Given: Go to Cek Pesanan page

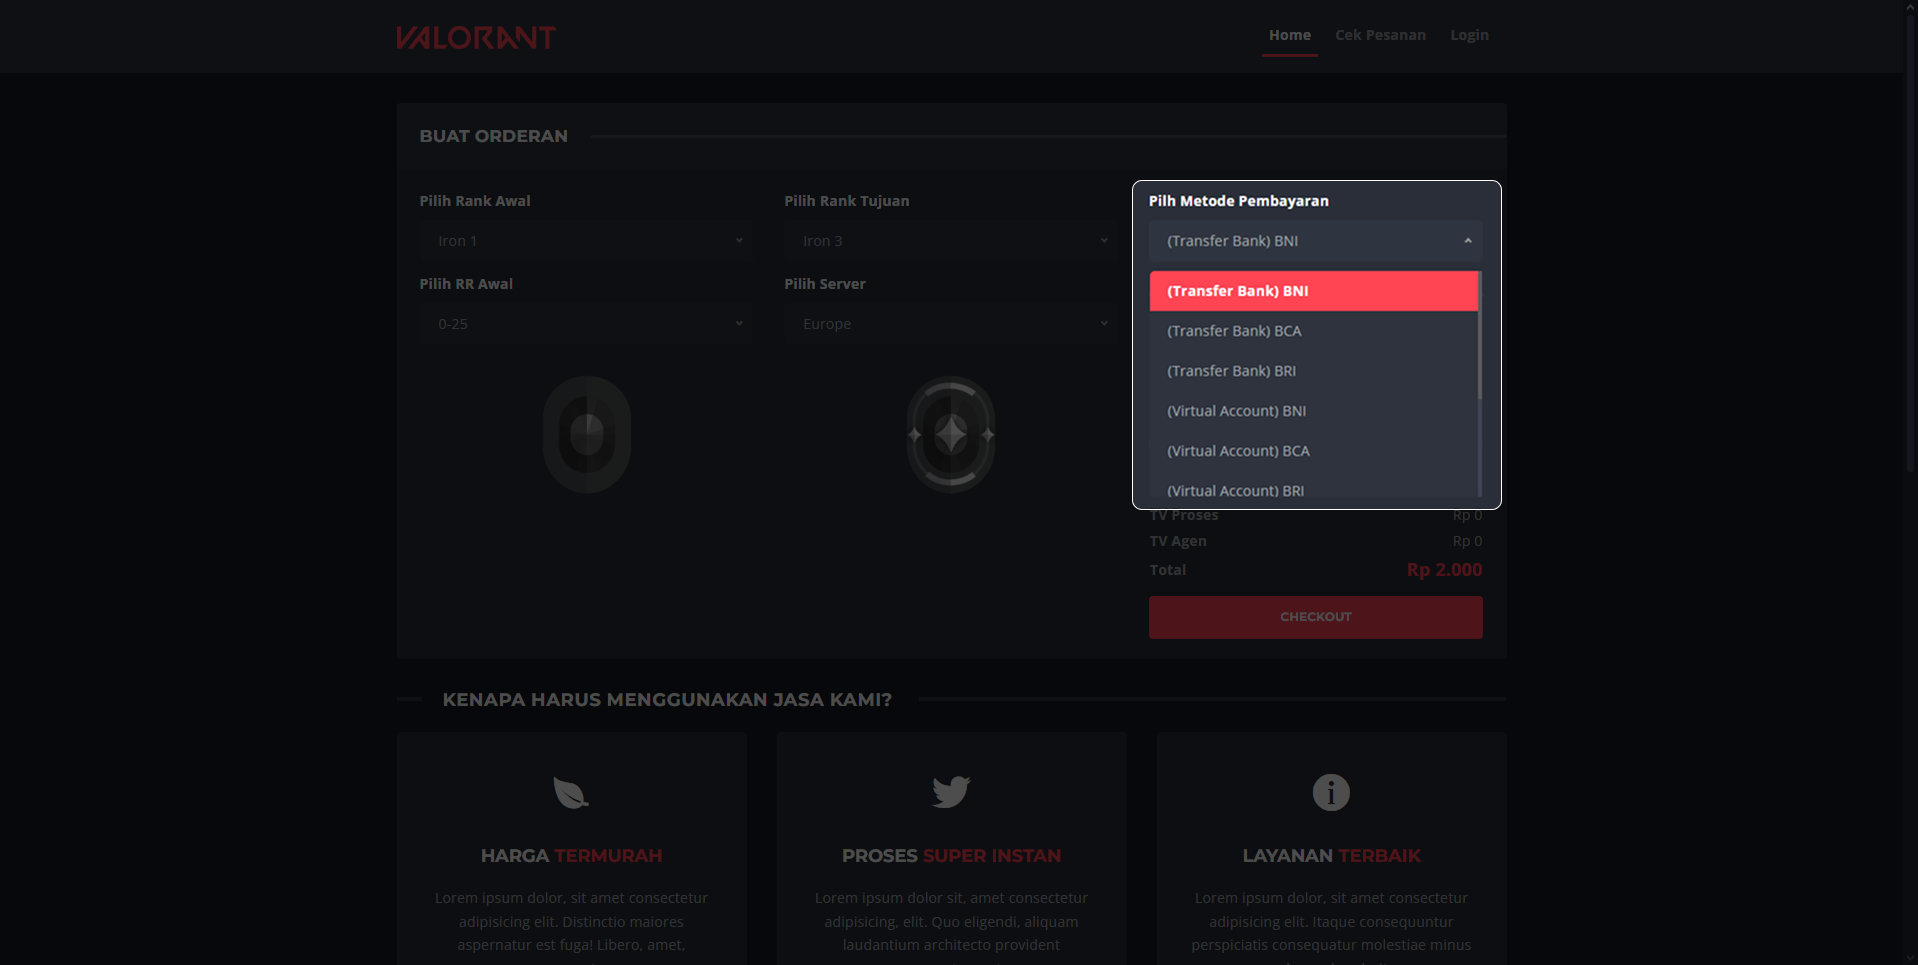Looking at the screenshot, I should point(1380,35).
